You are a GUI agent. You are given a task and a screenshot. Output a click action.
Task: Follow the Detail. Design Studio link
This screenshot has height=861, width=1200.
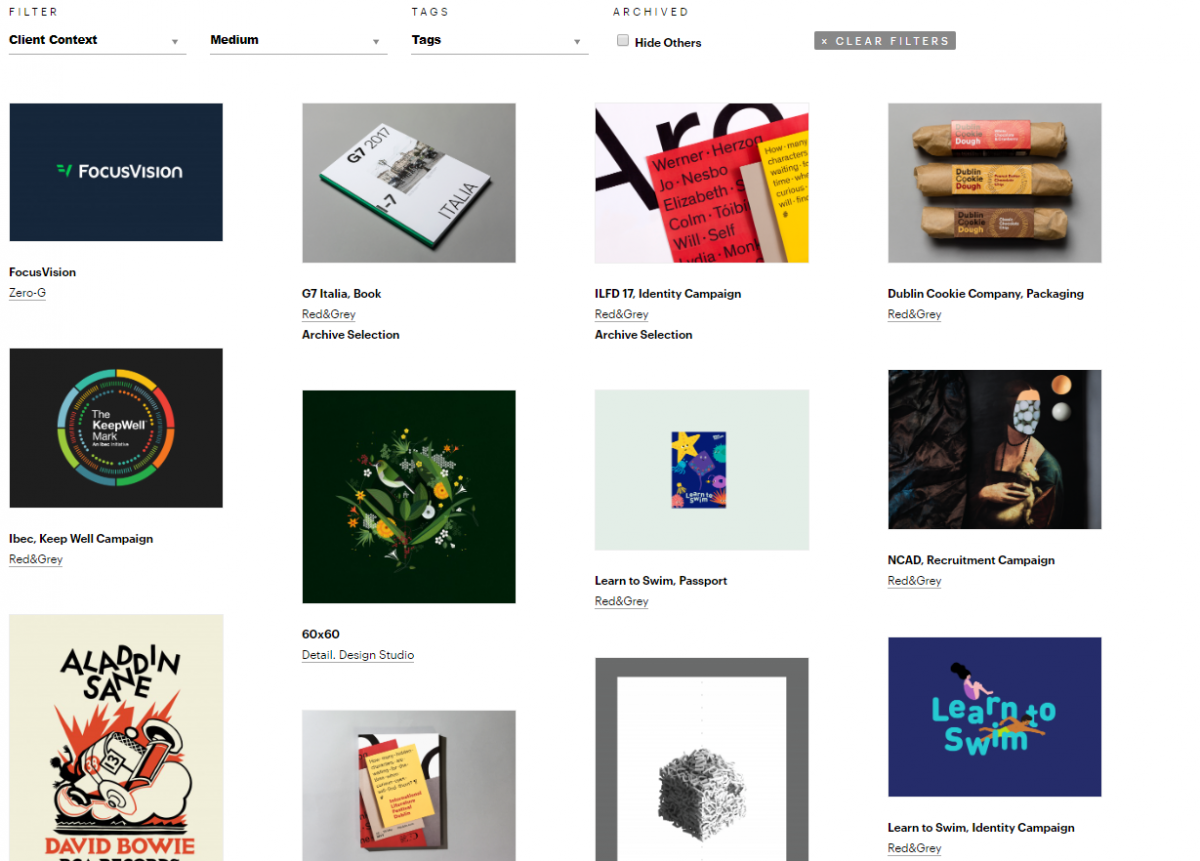358,655
